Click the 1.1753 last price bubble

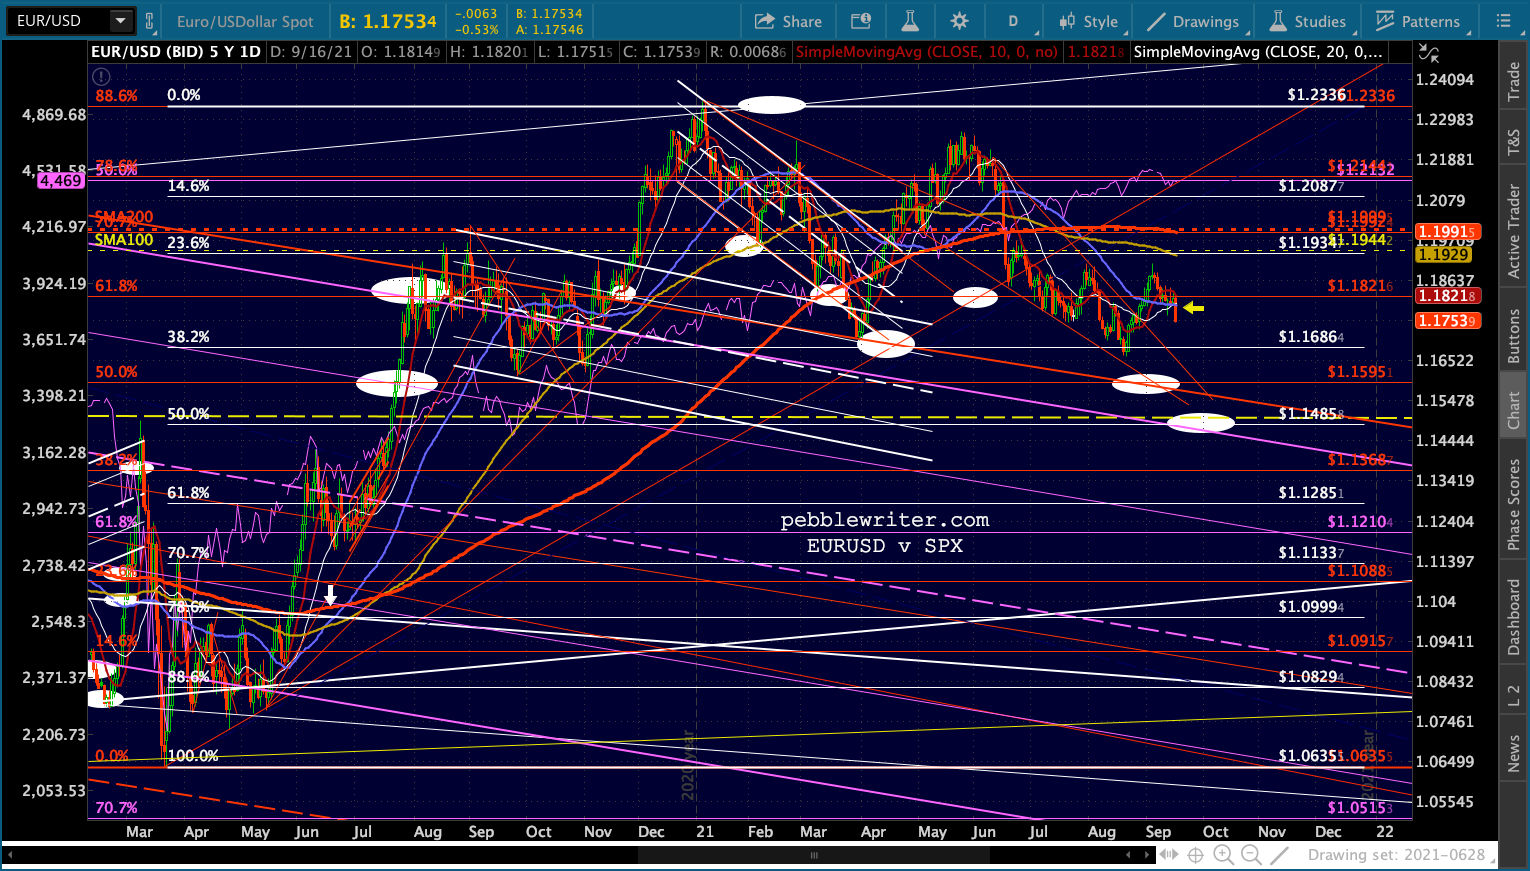pos(1448,321)
